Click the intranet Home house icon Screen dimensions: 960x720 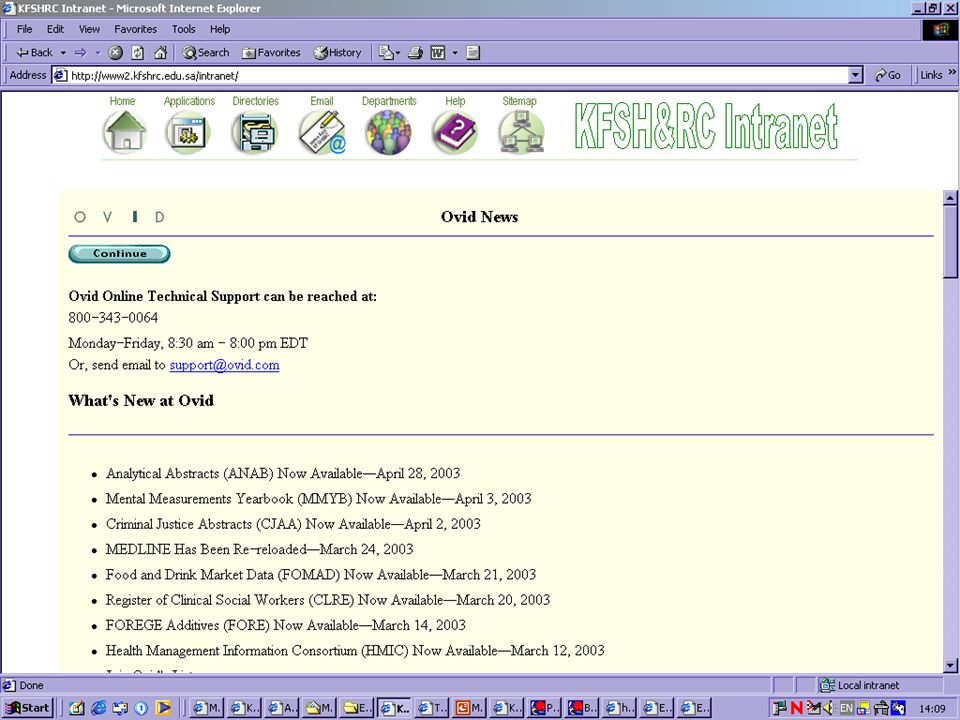[x=125, y=132]
